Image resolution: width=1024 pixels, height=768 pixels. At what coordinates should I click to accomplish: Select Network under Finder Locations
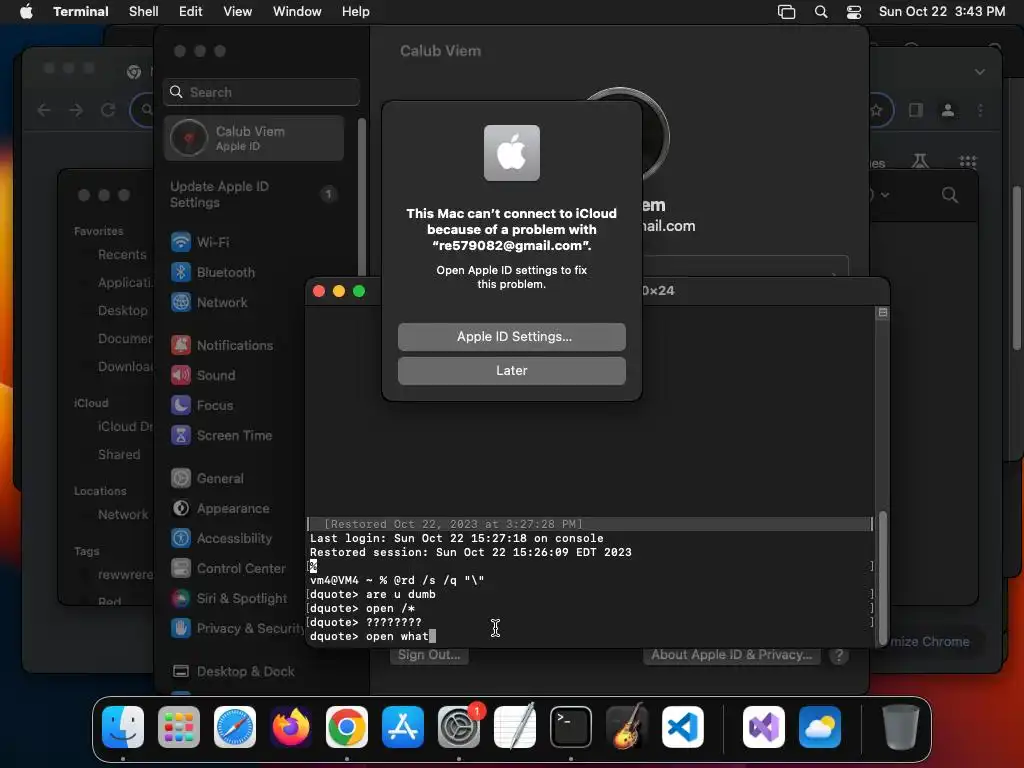(x=123, y=515)
